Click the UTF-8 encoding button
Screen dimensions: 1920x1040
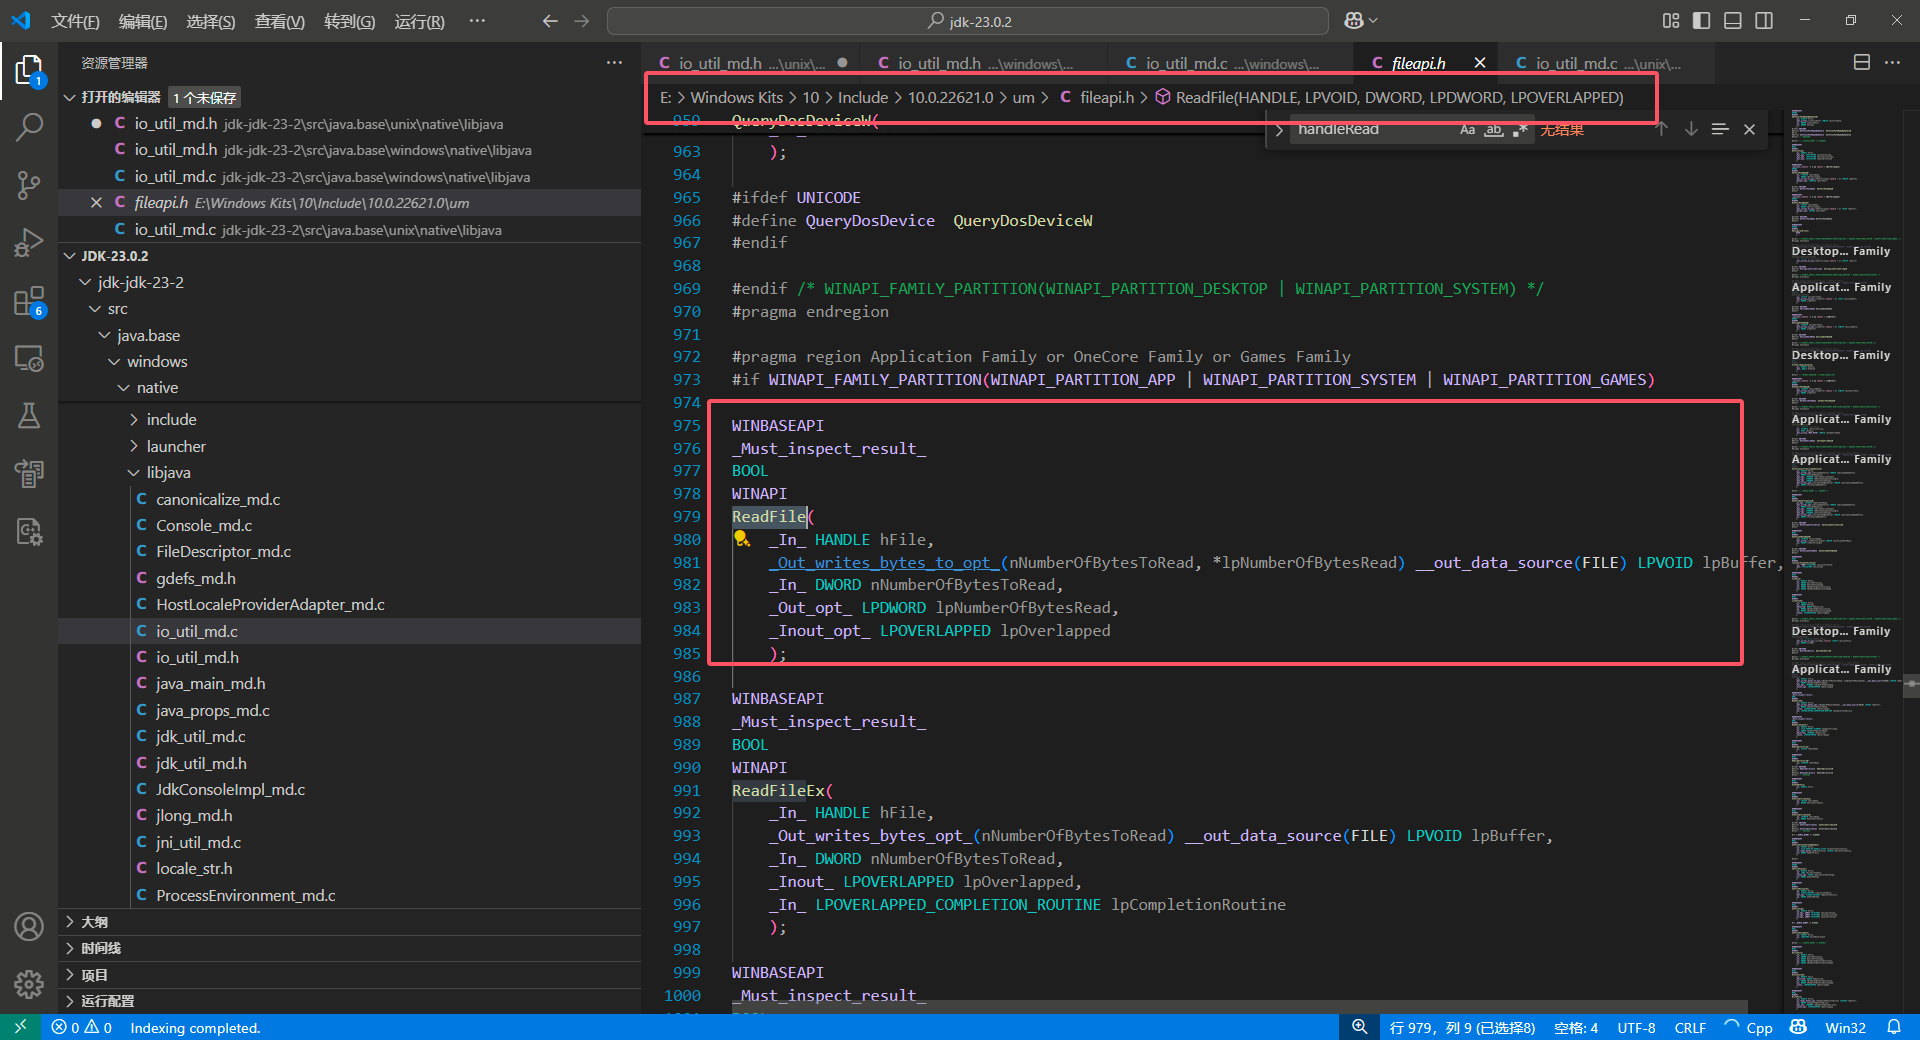point(1636,1028)
